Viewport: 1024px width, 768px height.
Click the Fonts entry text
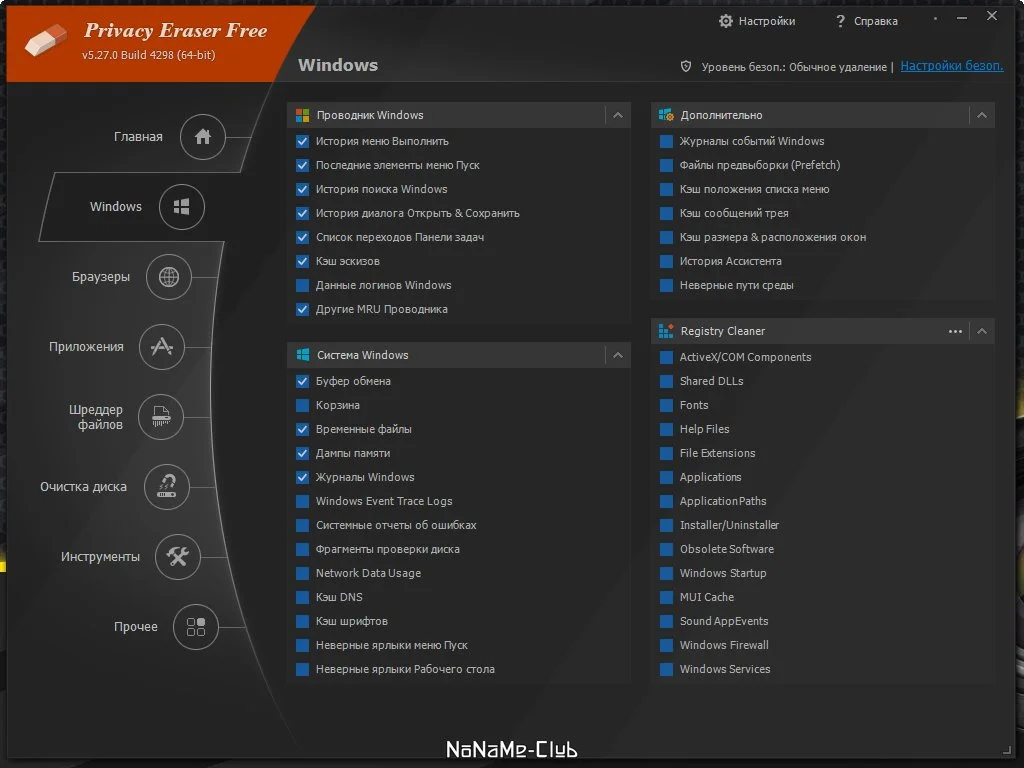point(694,406)
